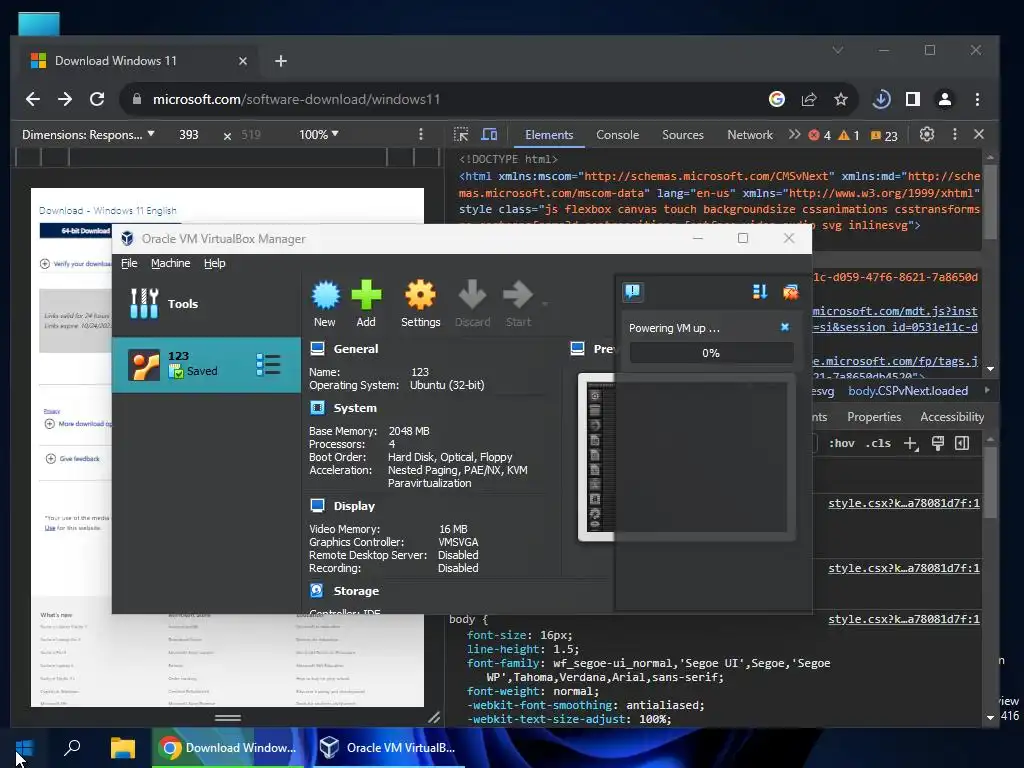The height and width of the screenshot is (768, 1024).
Task: Open Windows Start menu on taskbar
Action: click(24, 748)
